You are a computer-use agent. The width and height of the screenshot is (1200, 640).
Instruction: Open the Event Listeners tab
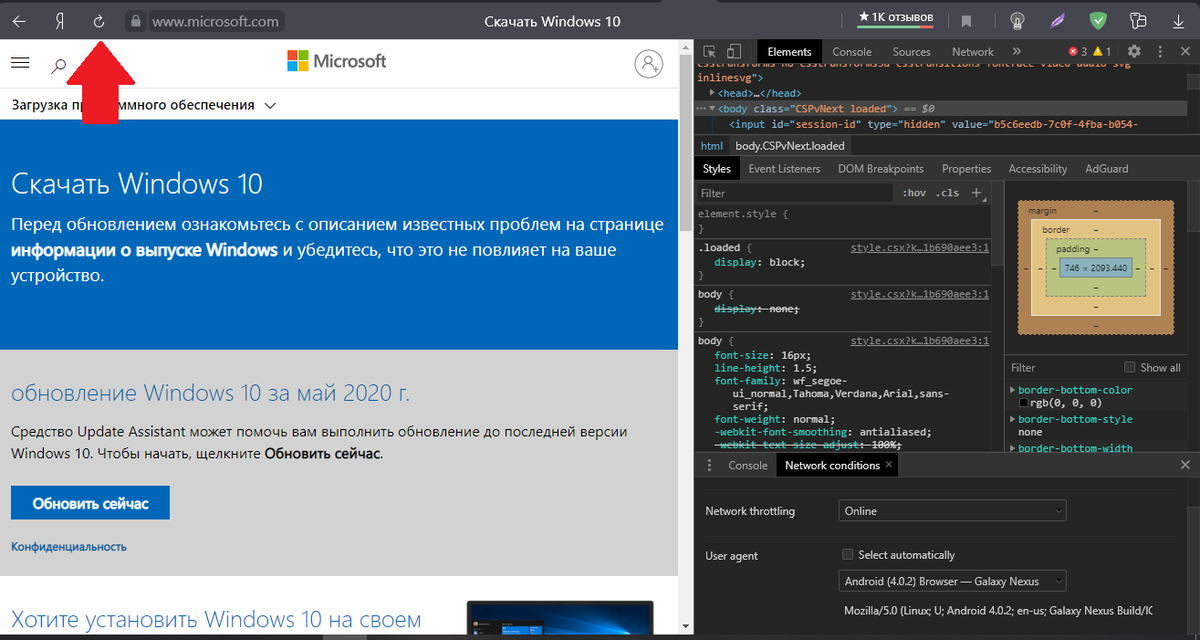point(784,169)
